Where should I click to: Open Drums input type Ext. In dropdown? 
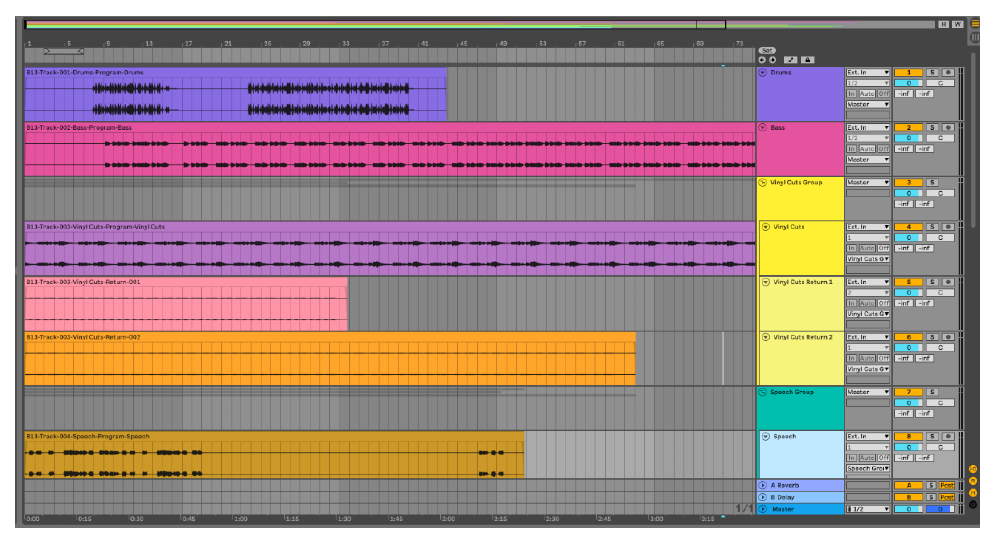tap(868, 72)
